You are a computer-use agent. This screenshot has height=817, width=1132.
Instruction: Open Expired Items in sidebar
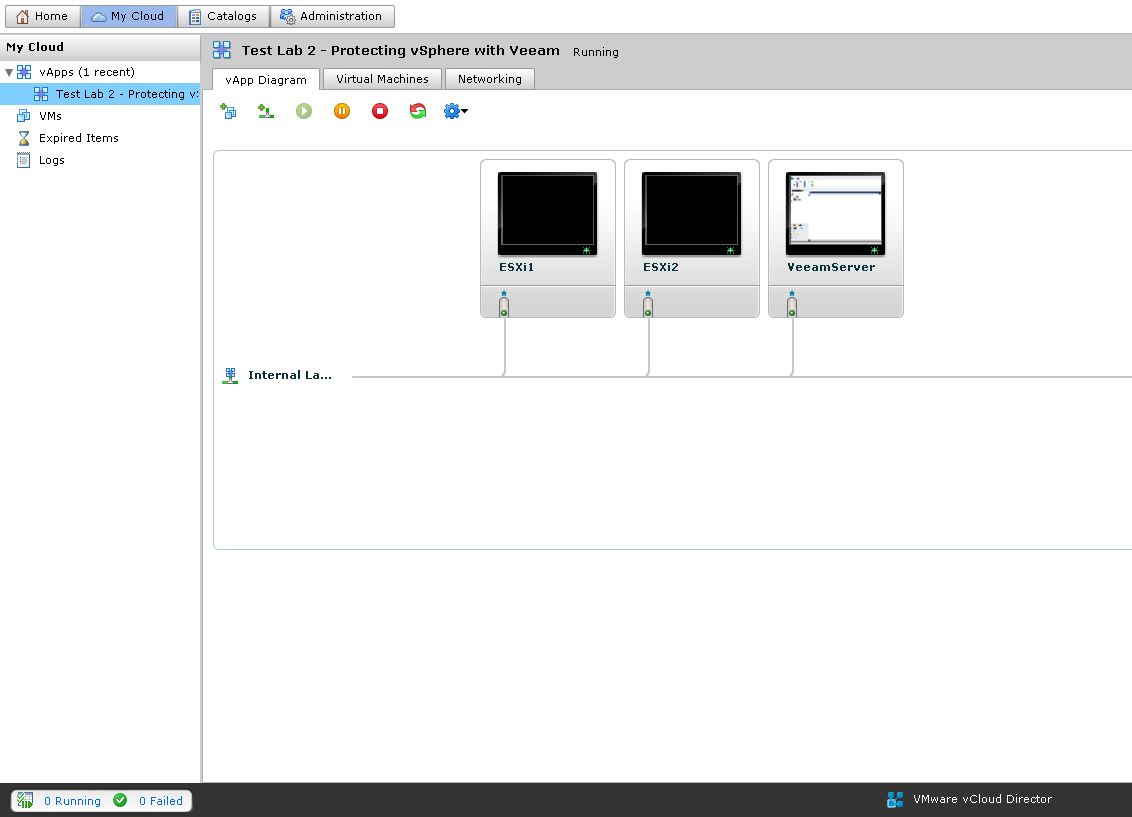point(79,138)
